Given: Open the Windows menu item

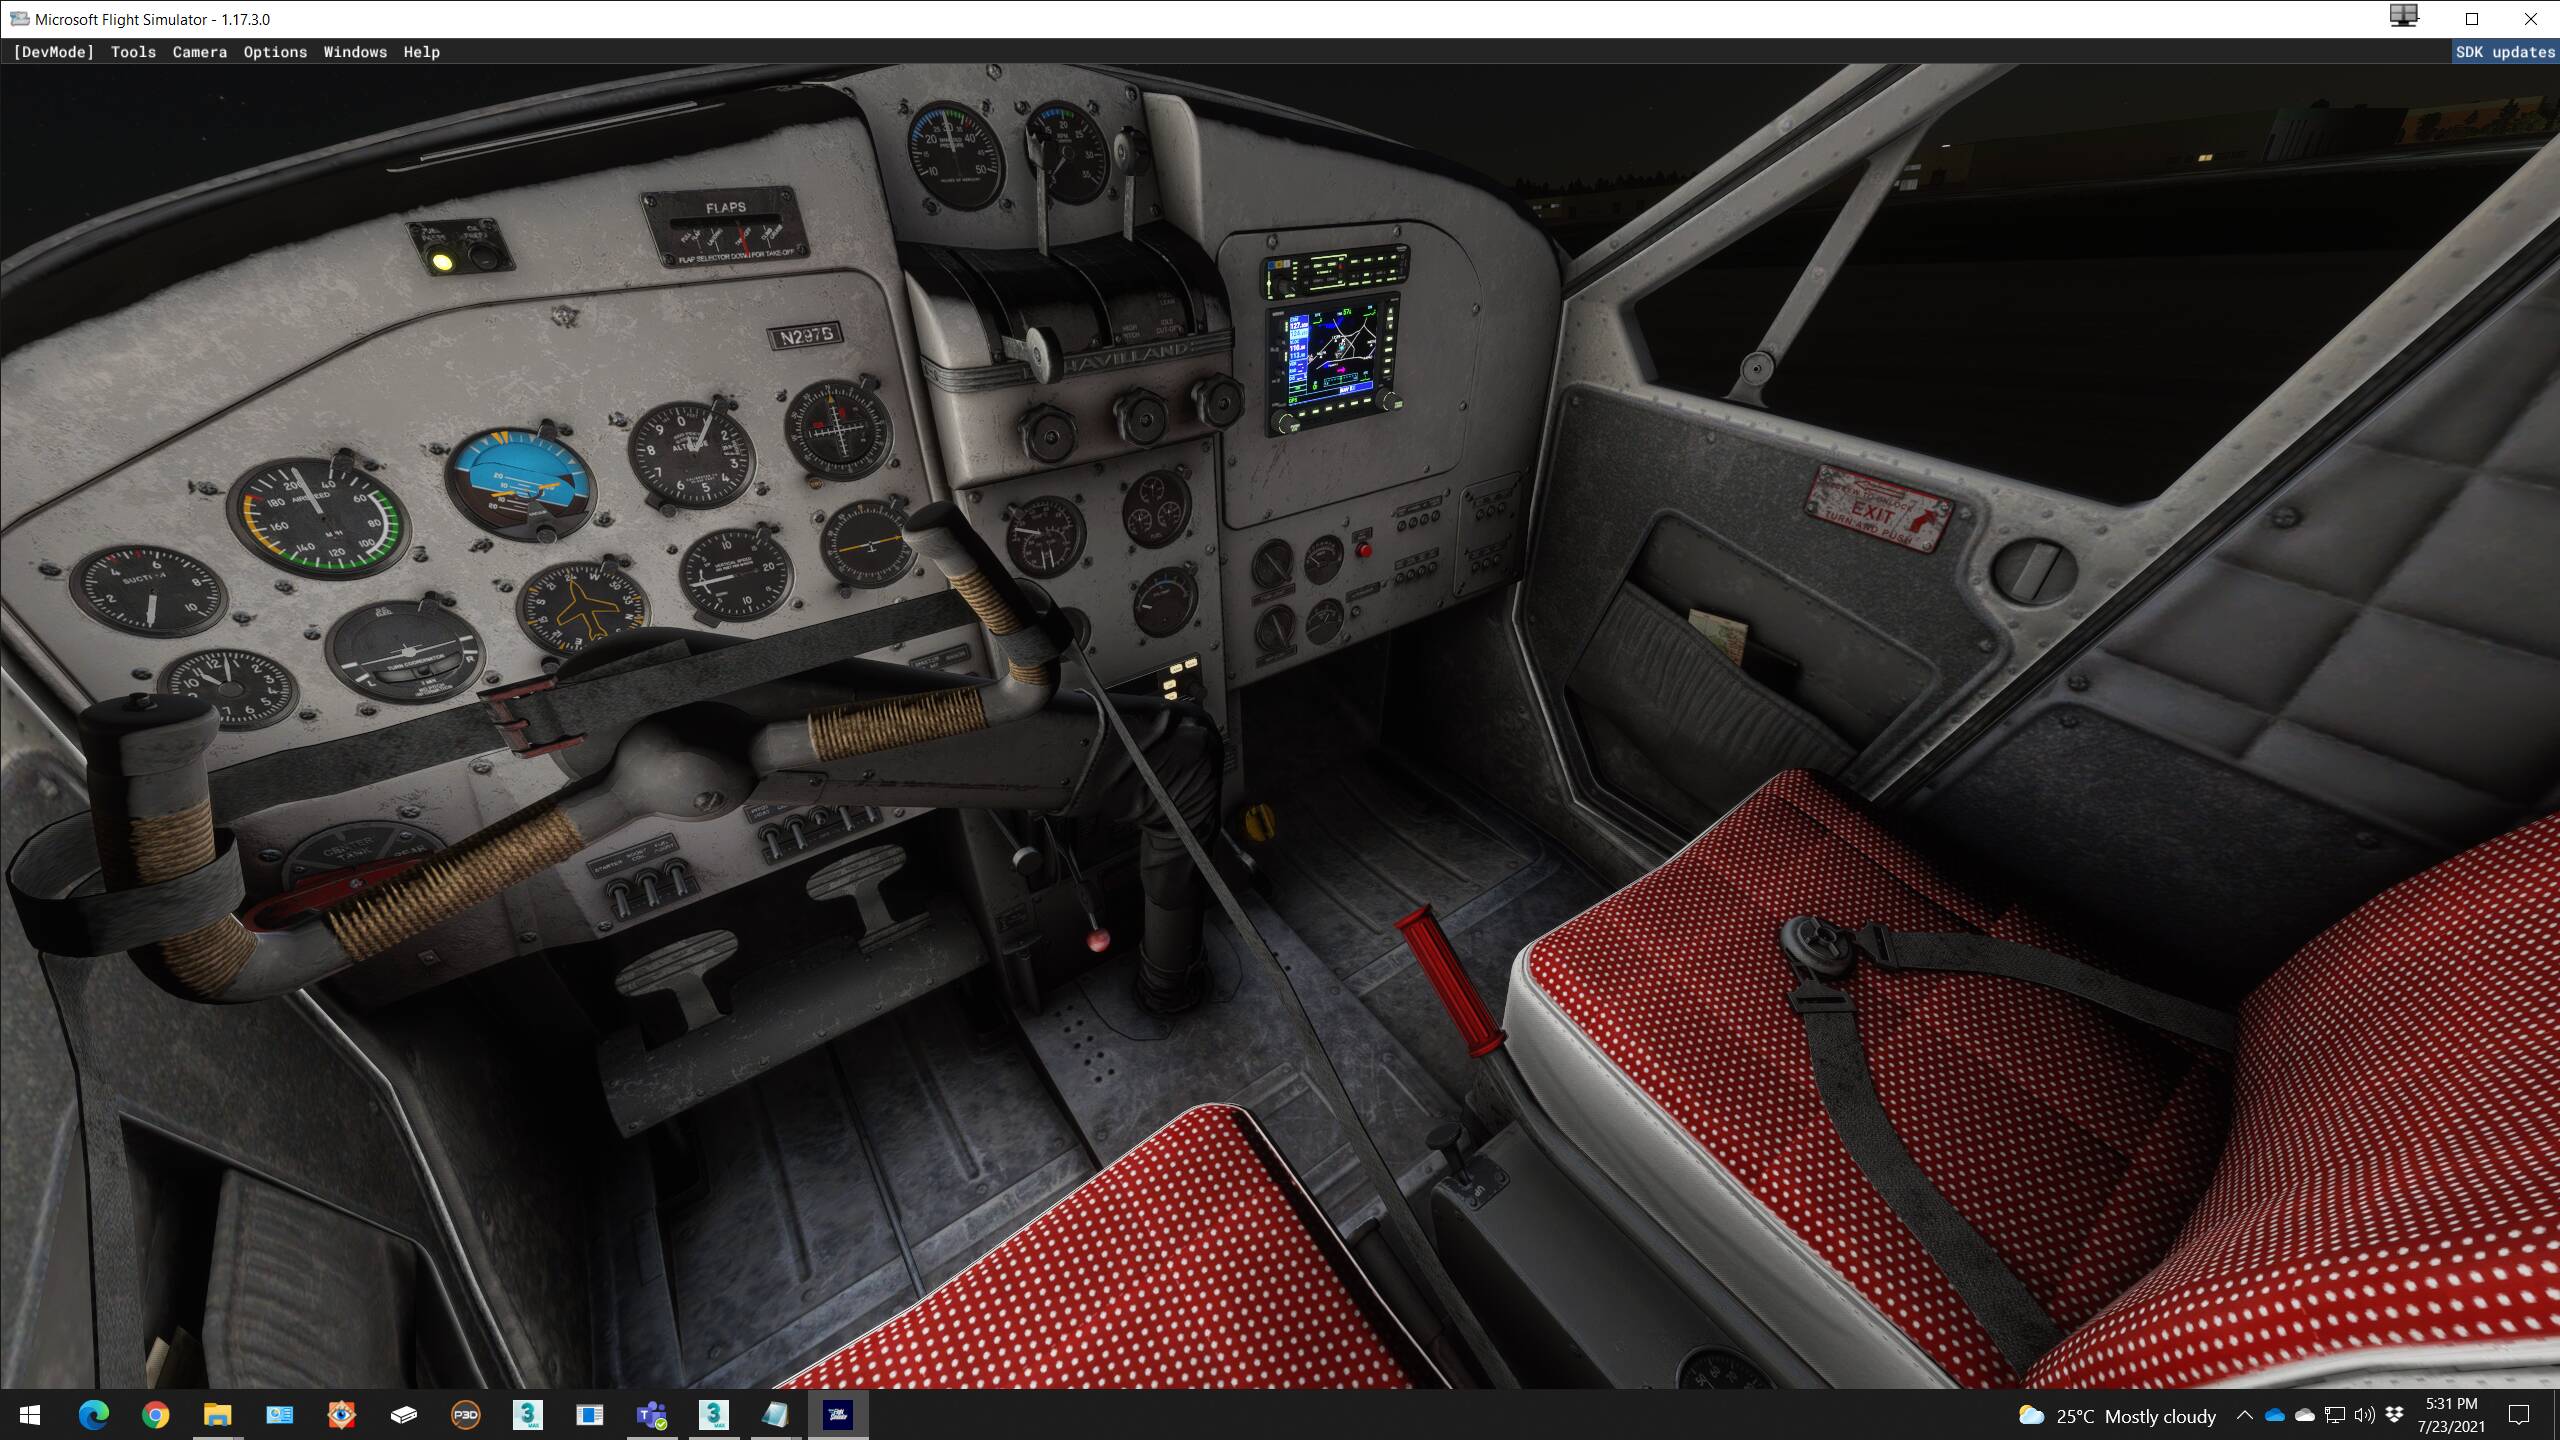Looking at the screenshot, I should tap(355, 52).
